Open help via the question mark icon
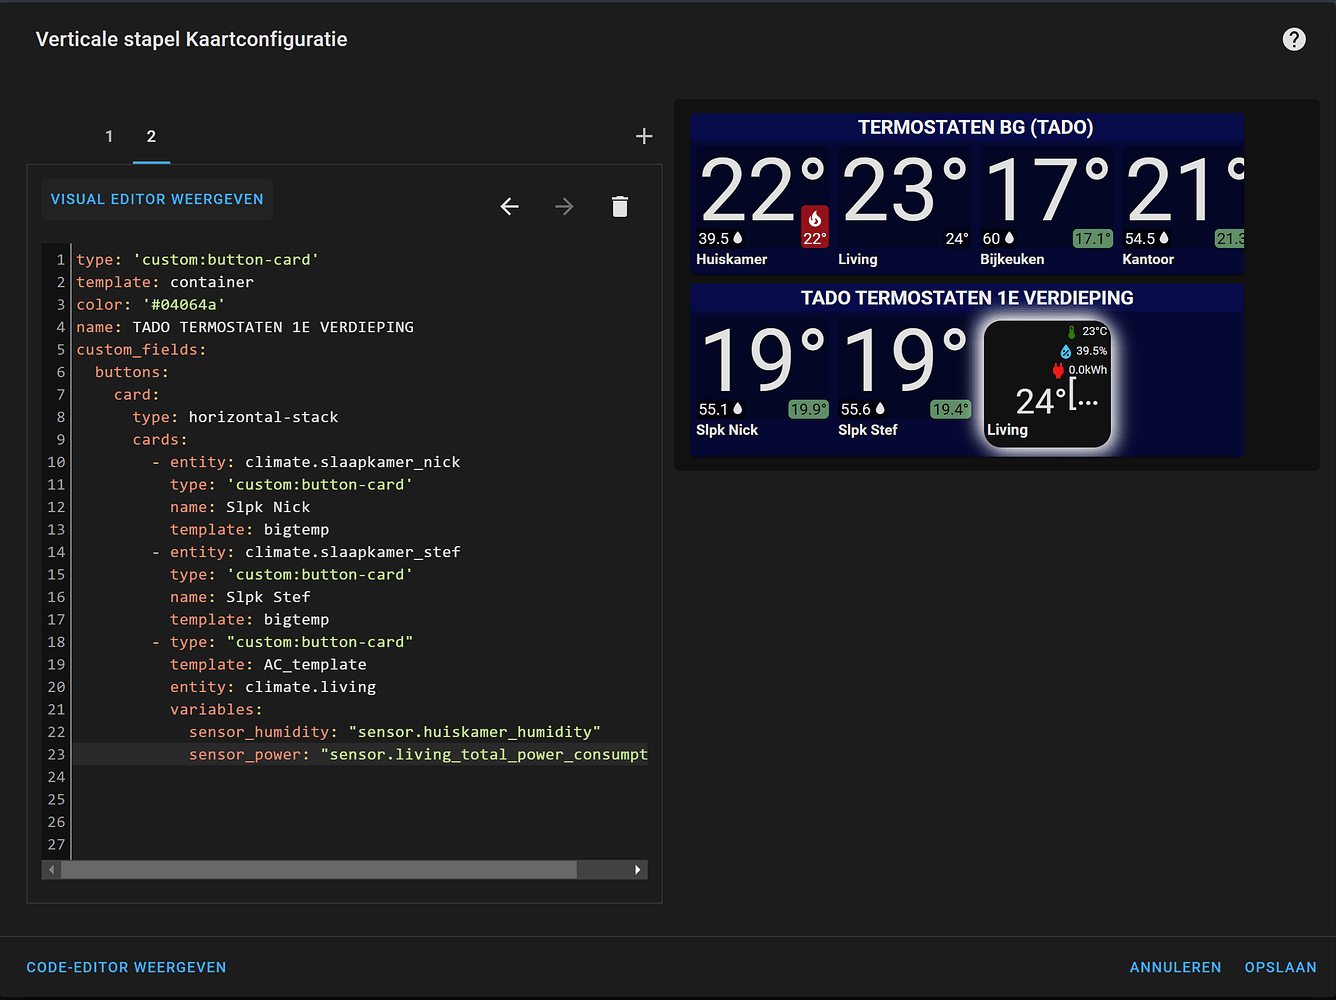Screen dimensions: 1336x1000 point(1294,39)
